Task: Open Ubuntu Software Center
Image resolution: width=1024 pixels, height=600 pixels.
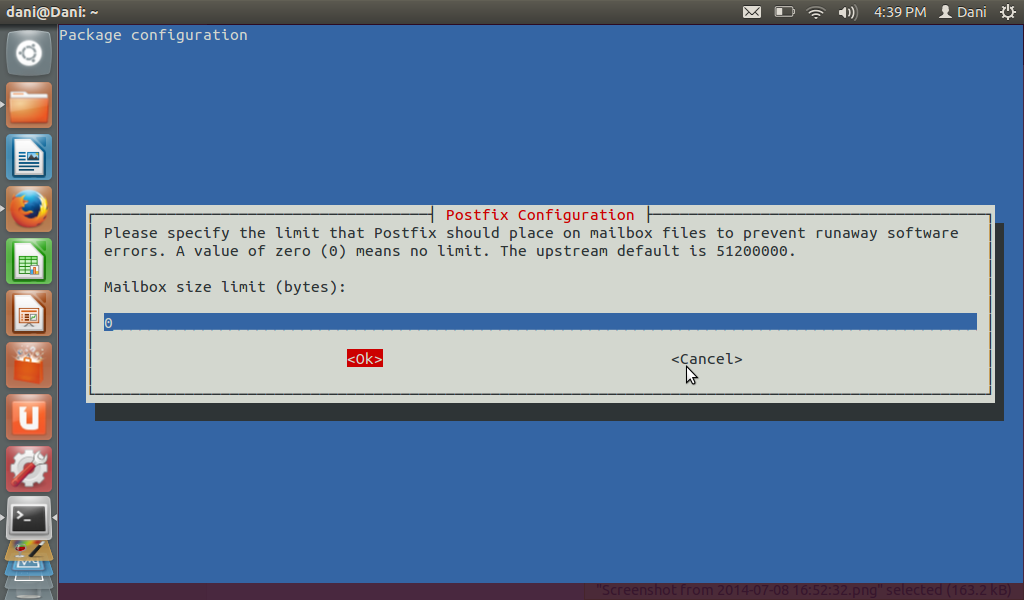Action: 29,366
